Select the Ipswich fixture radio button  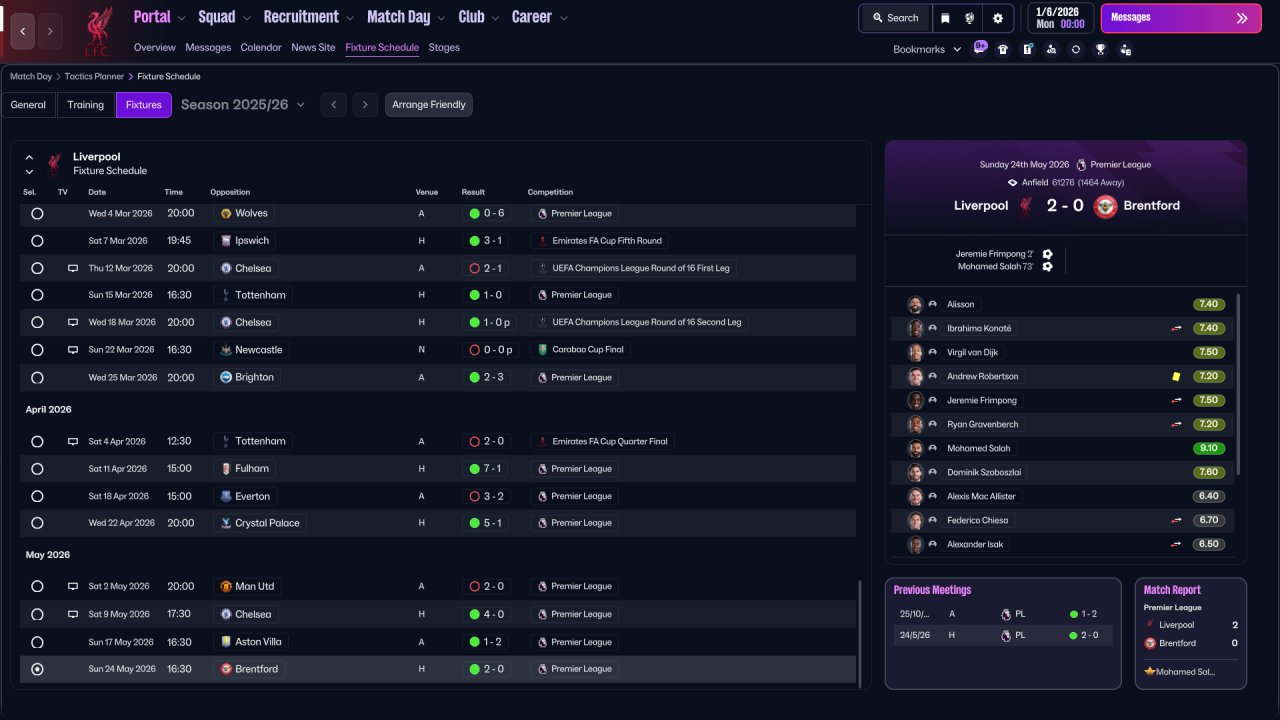coord(37,241)
